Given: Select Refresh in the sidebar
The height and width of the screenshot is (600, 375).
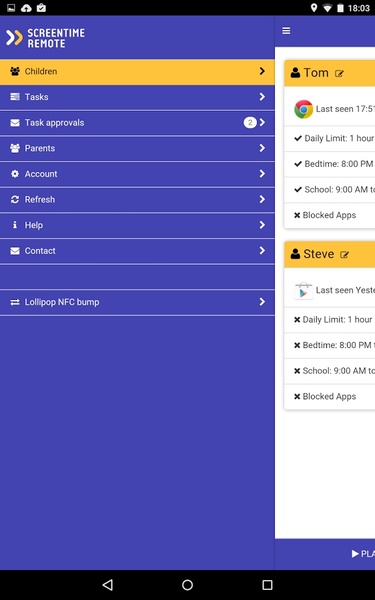Looking at the screenshot, I should [137, 200].
